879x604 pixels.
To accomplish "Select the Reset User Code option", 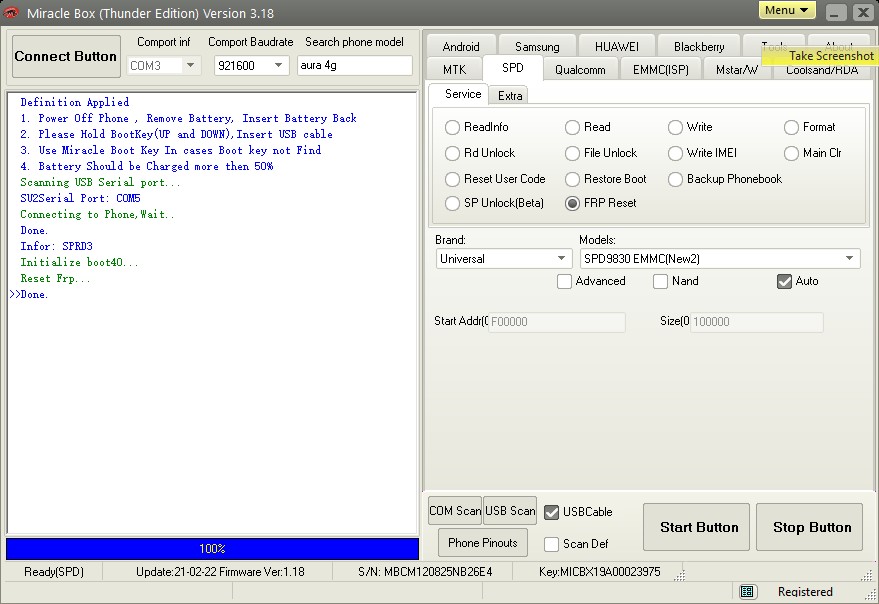I will click(x=495, y=179).
